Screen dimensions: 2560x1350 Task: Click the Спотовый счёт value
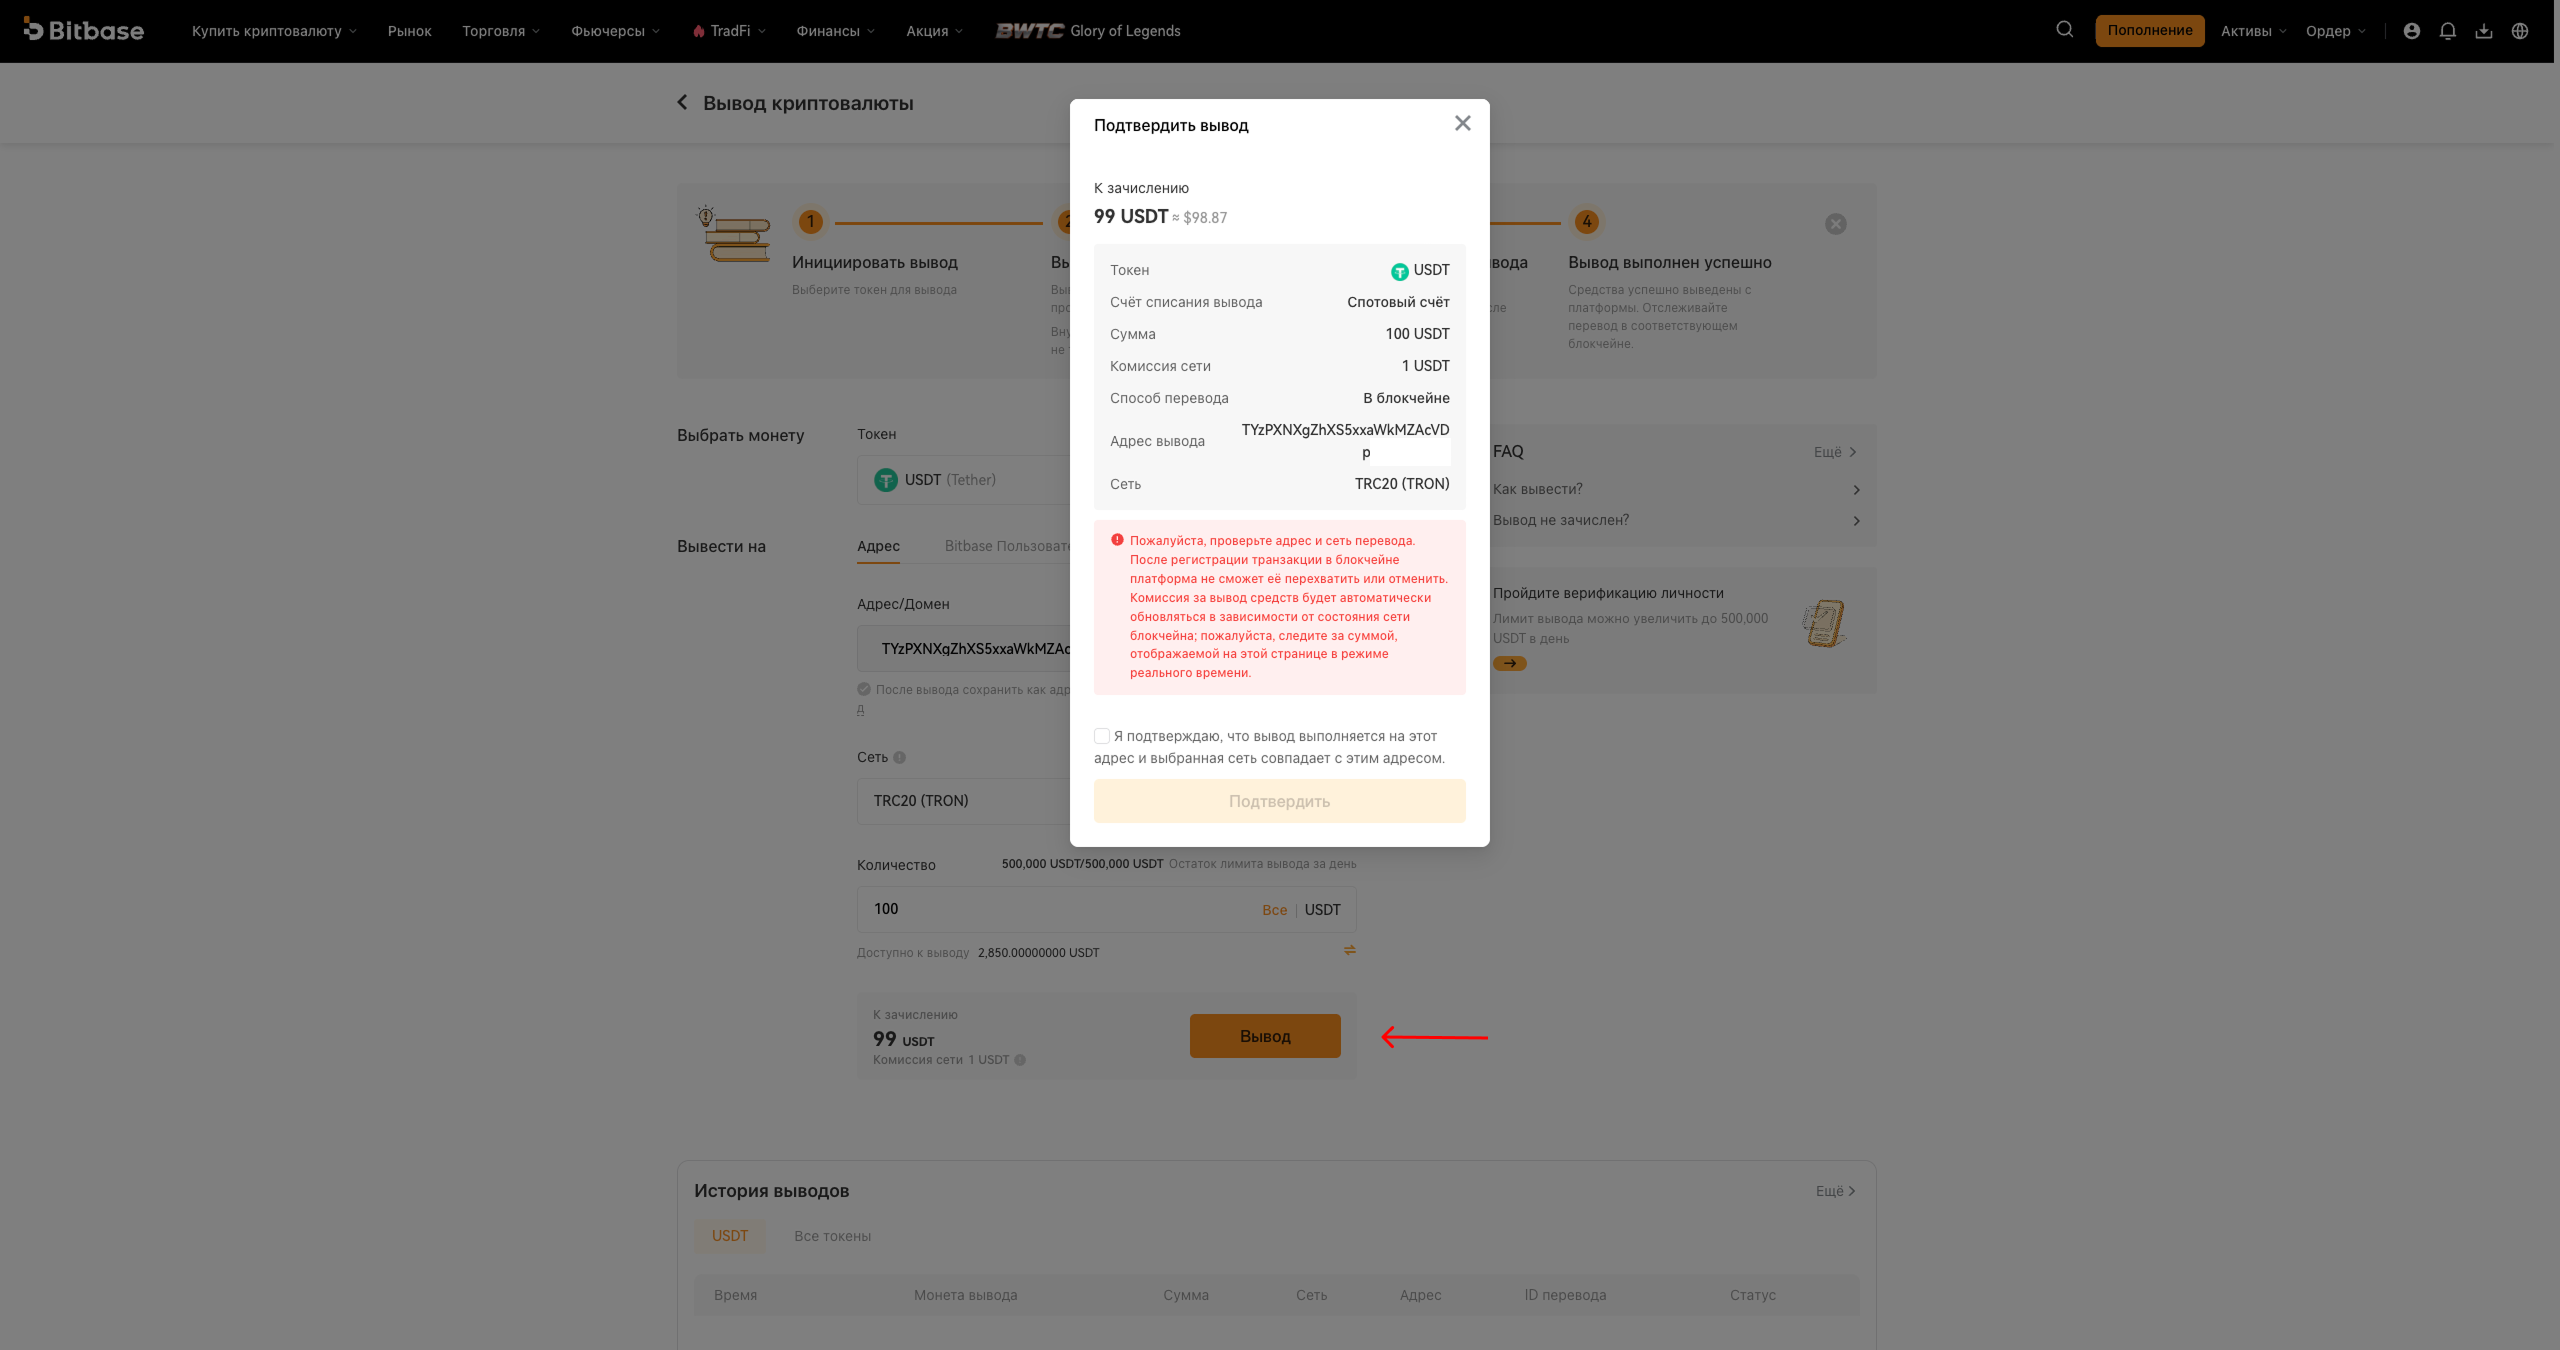click(1398, 302)
